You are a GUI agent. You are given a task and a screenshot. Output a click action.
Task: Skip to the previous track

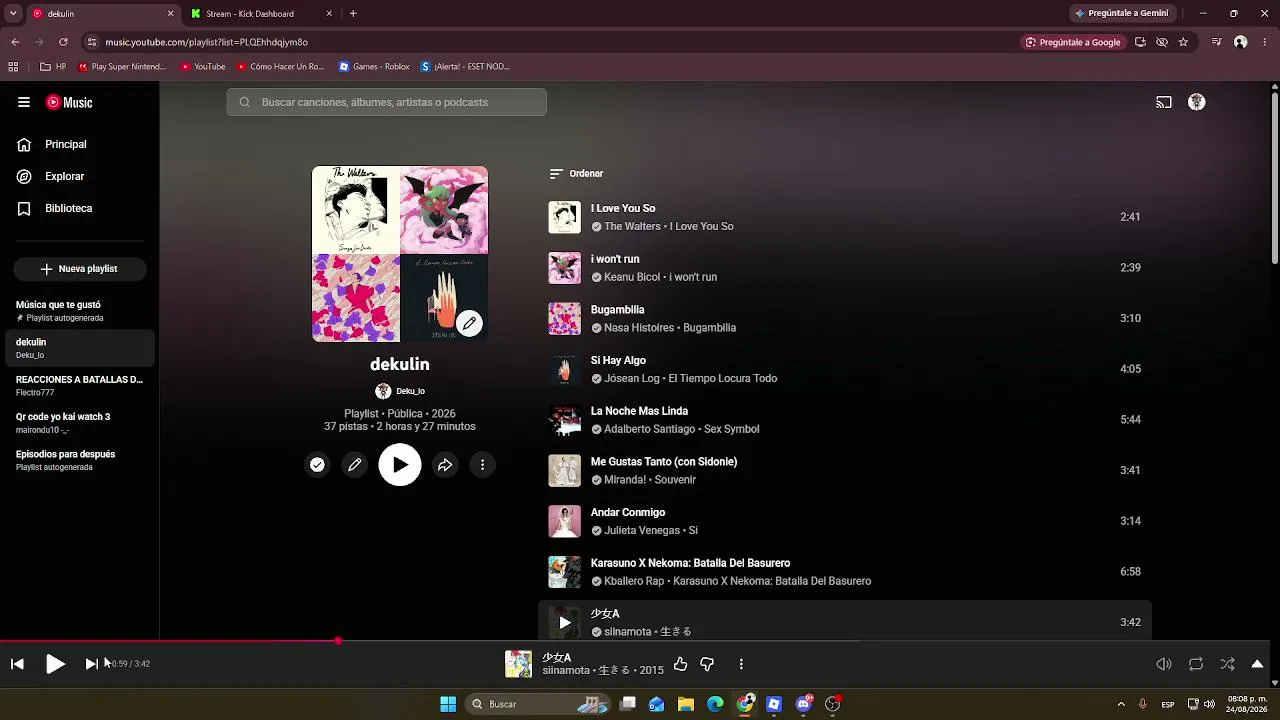coord(17,664)
